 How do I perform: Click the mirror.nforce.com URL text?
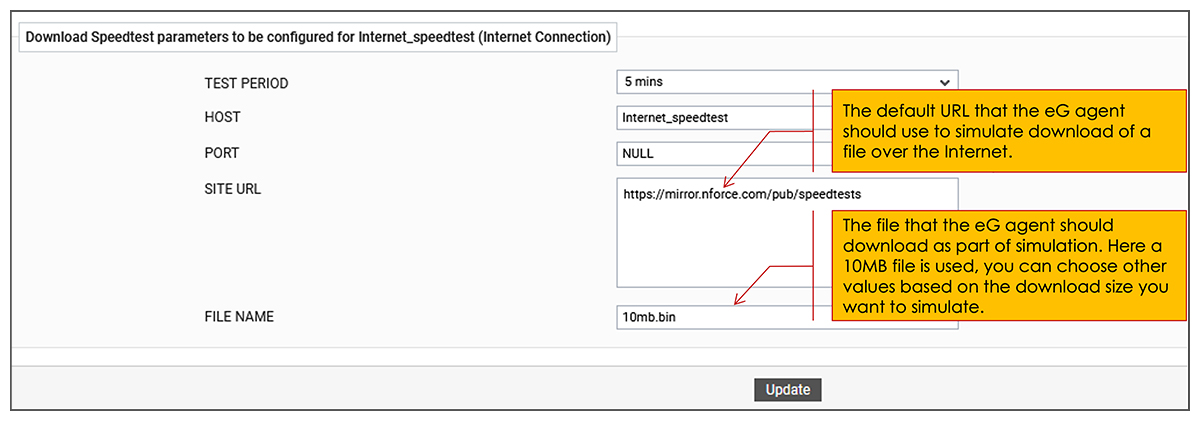[741, 195]
